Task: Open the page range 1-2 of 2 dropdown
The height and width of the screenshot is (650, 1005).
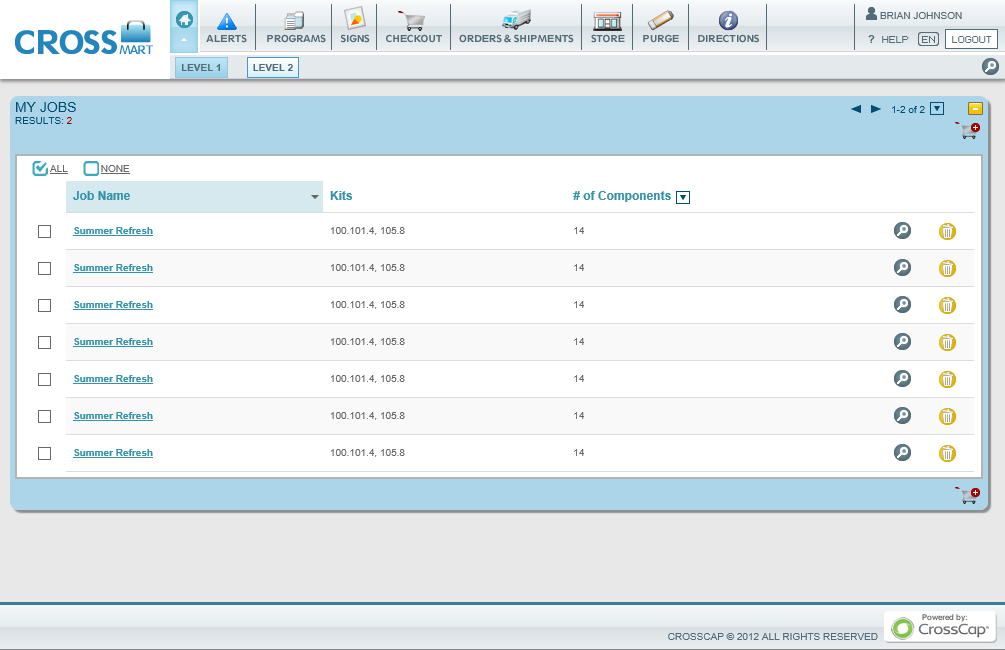Action: (937, 109)
